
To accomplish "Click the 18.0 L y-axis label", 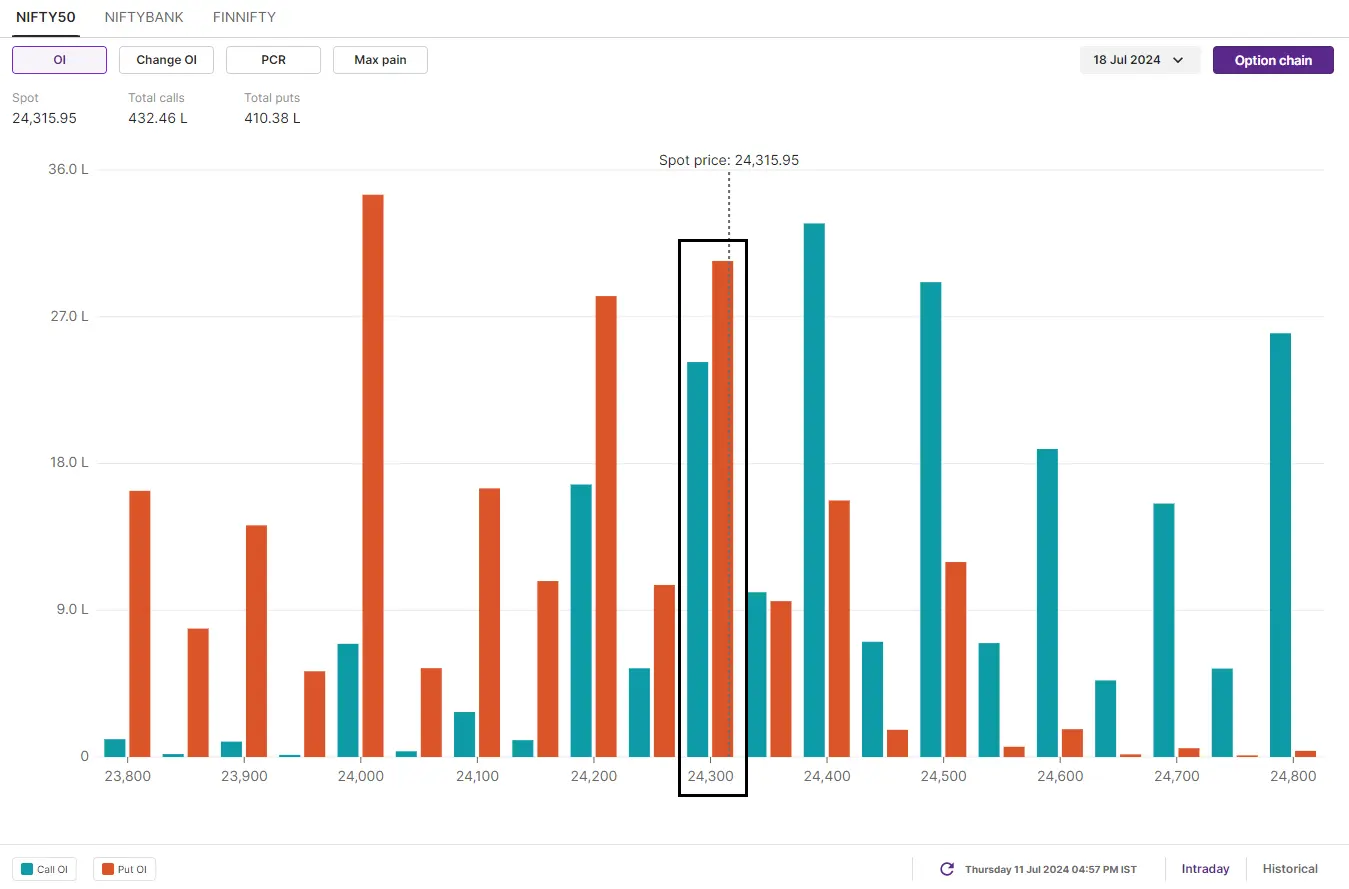I will click(68, 463).
